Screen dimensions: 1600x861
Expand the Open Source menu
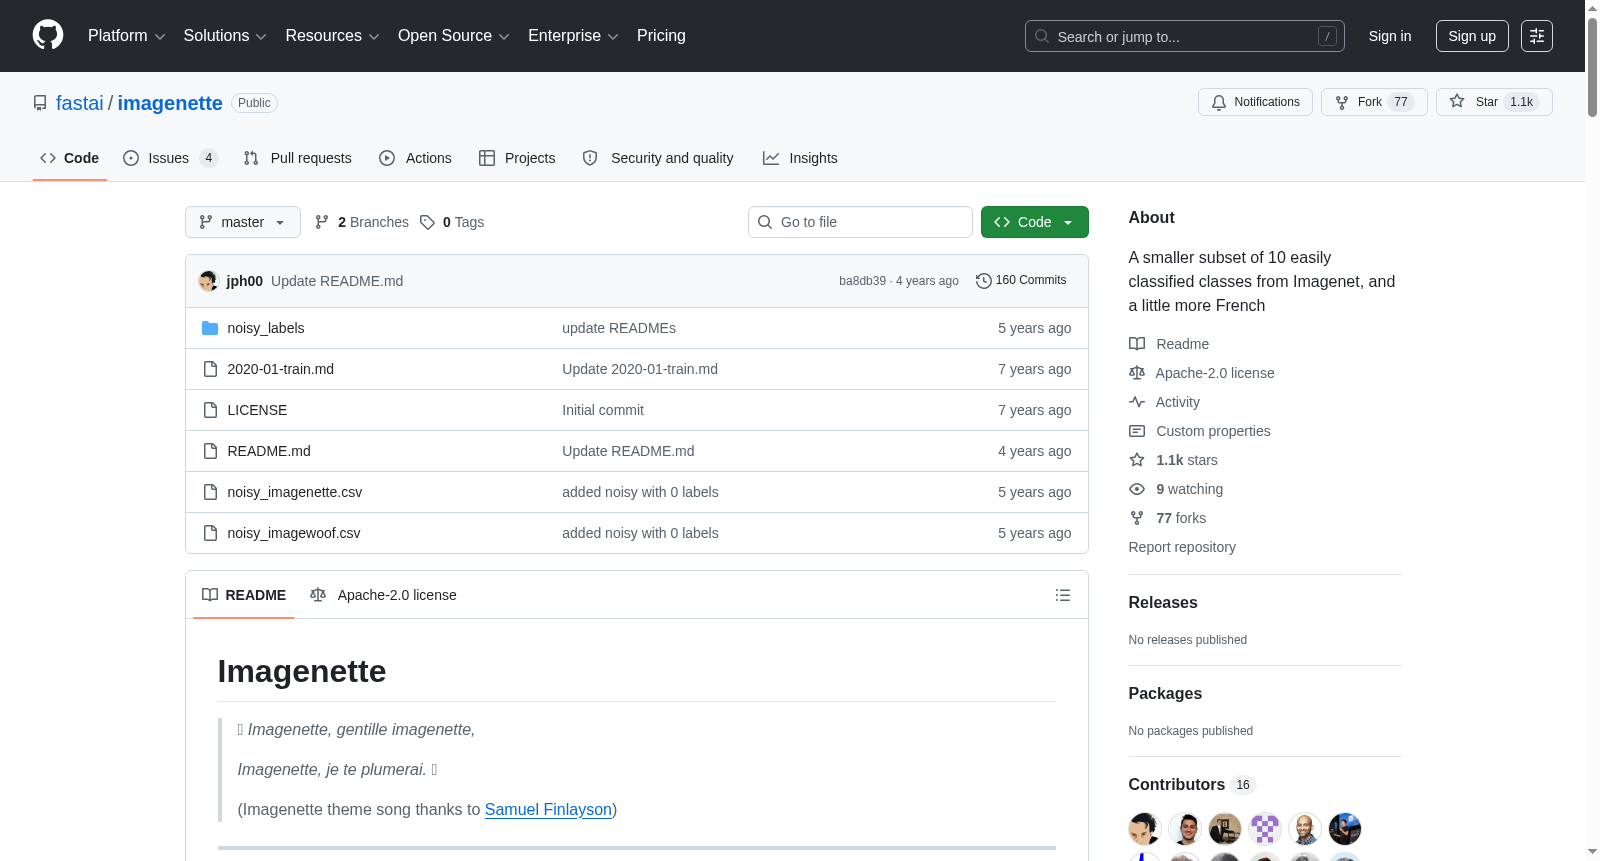(454, 36)
